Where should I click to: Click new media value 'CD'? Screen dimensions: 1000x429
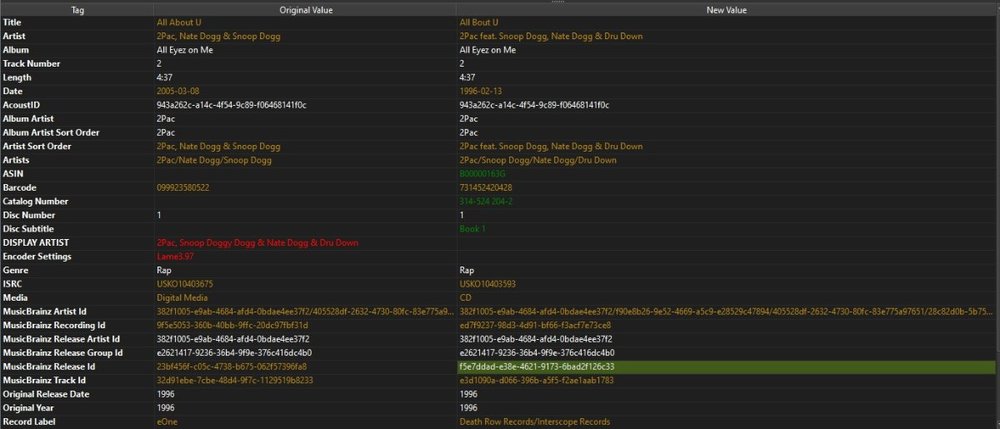click(465, 298)
